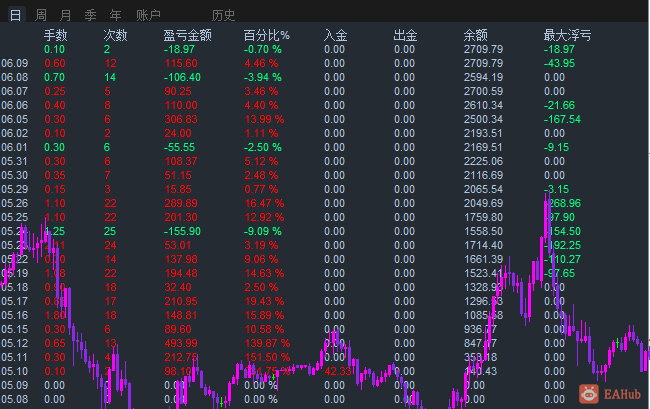Open the 账户 (account) tab

148,15
